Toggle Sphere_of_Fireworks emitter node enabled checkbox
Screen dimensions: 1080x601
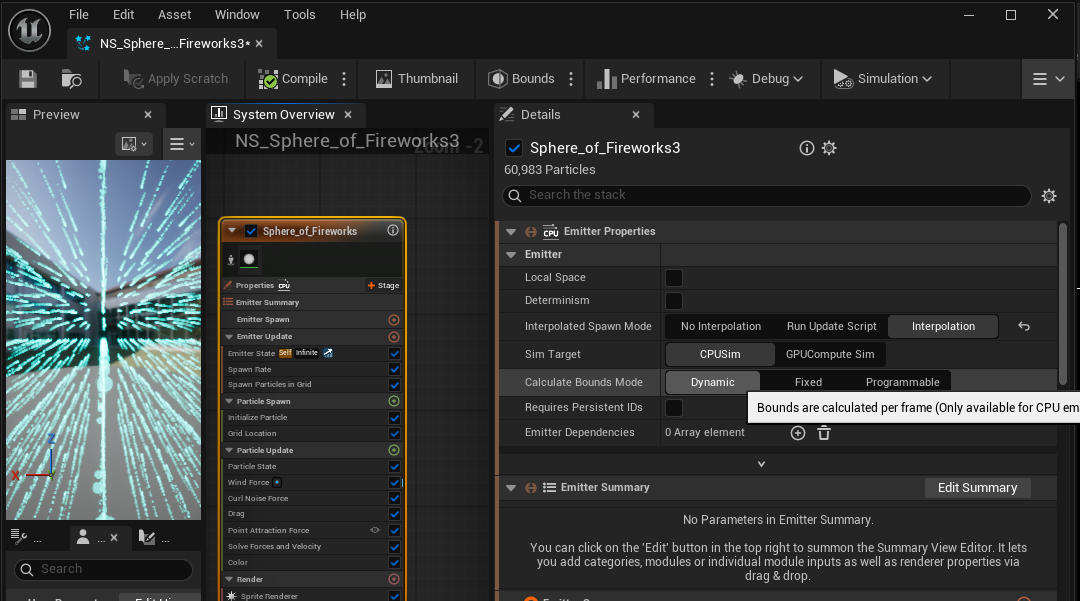[x=251, y=231]
